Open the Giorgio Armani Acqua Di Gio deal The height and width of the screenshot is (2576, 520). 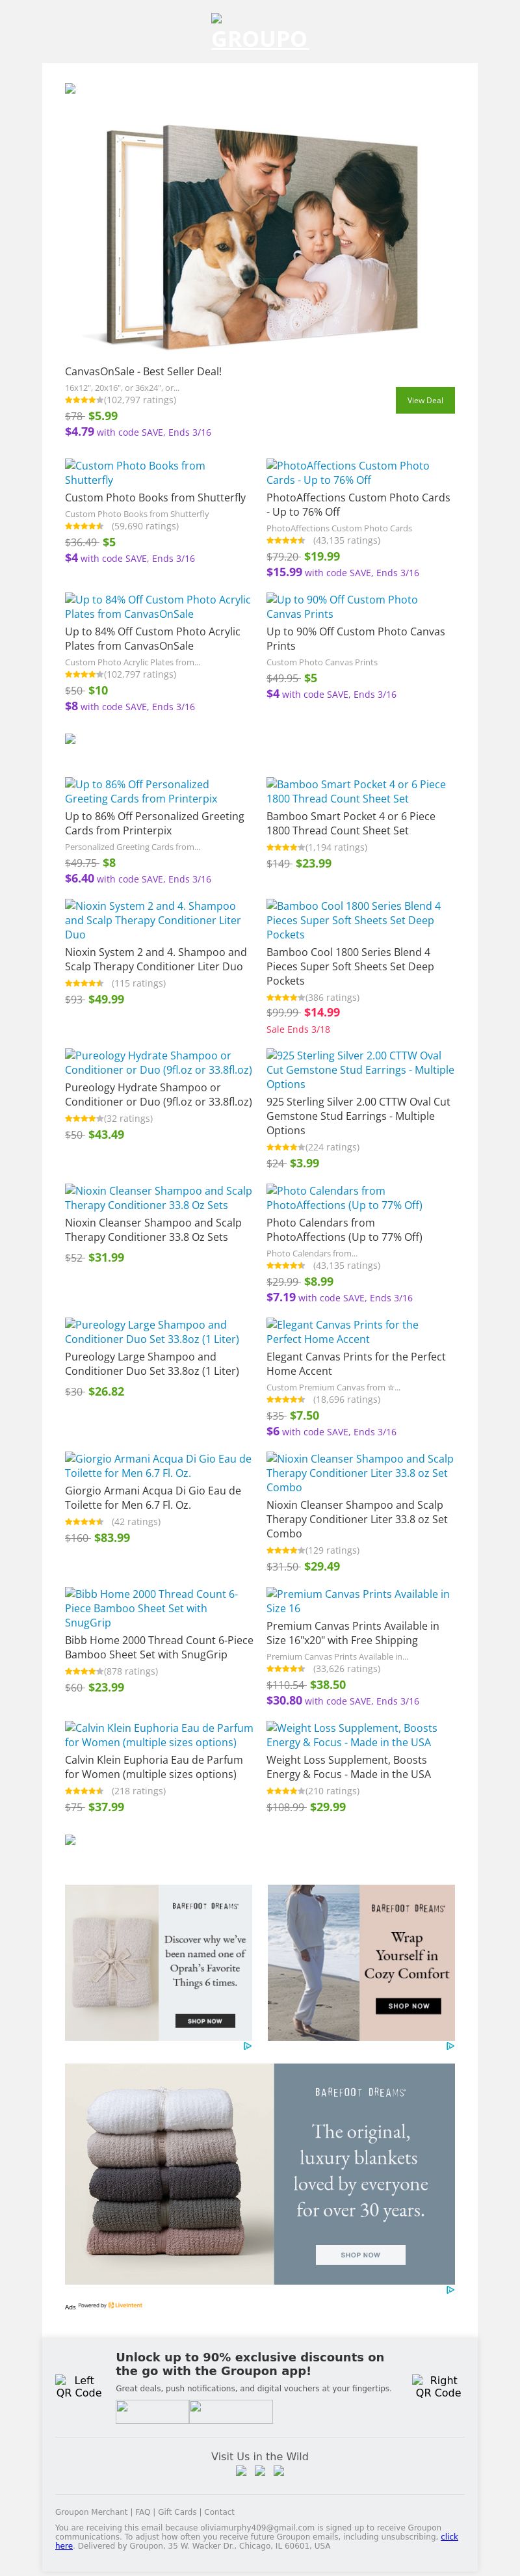[x=157, y=1465]
